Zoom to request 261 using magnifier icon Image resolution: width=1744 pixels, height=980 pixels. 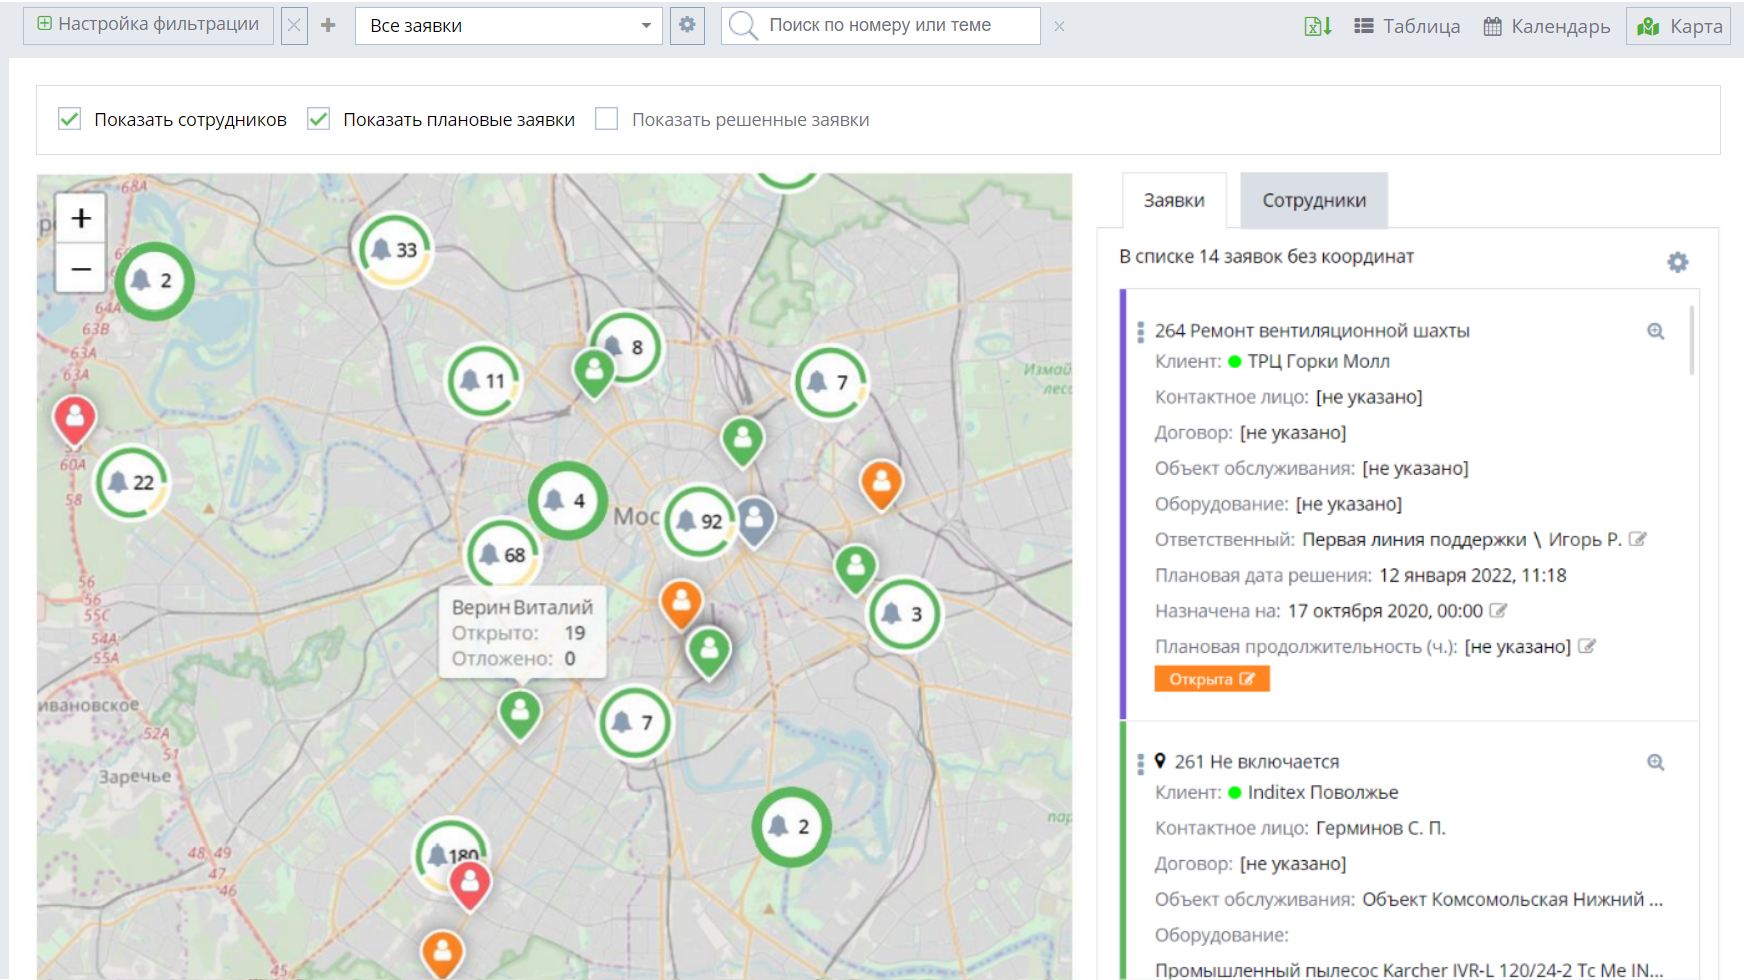[x=1656, y=762]
